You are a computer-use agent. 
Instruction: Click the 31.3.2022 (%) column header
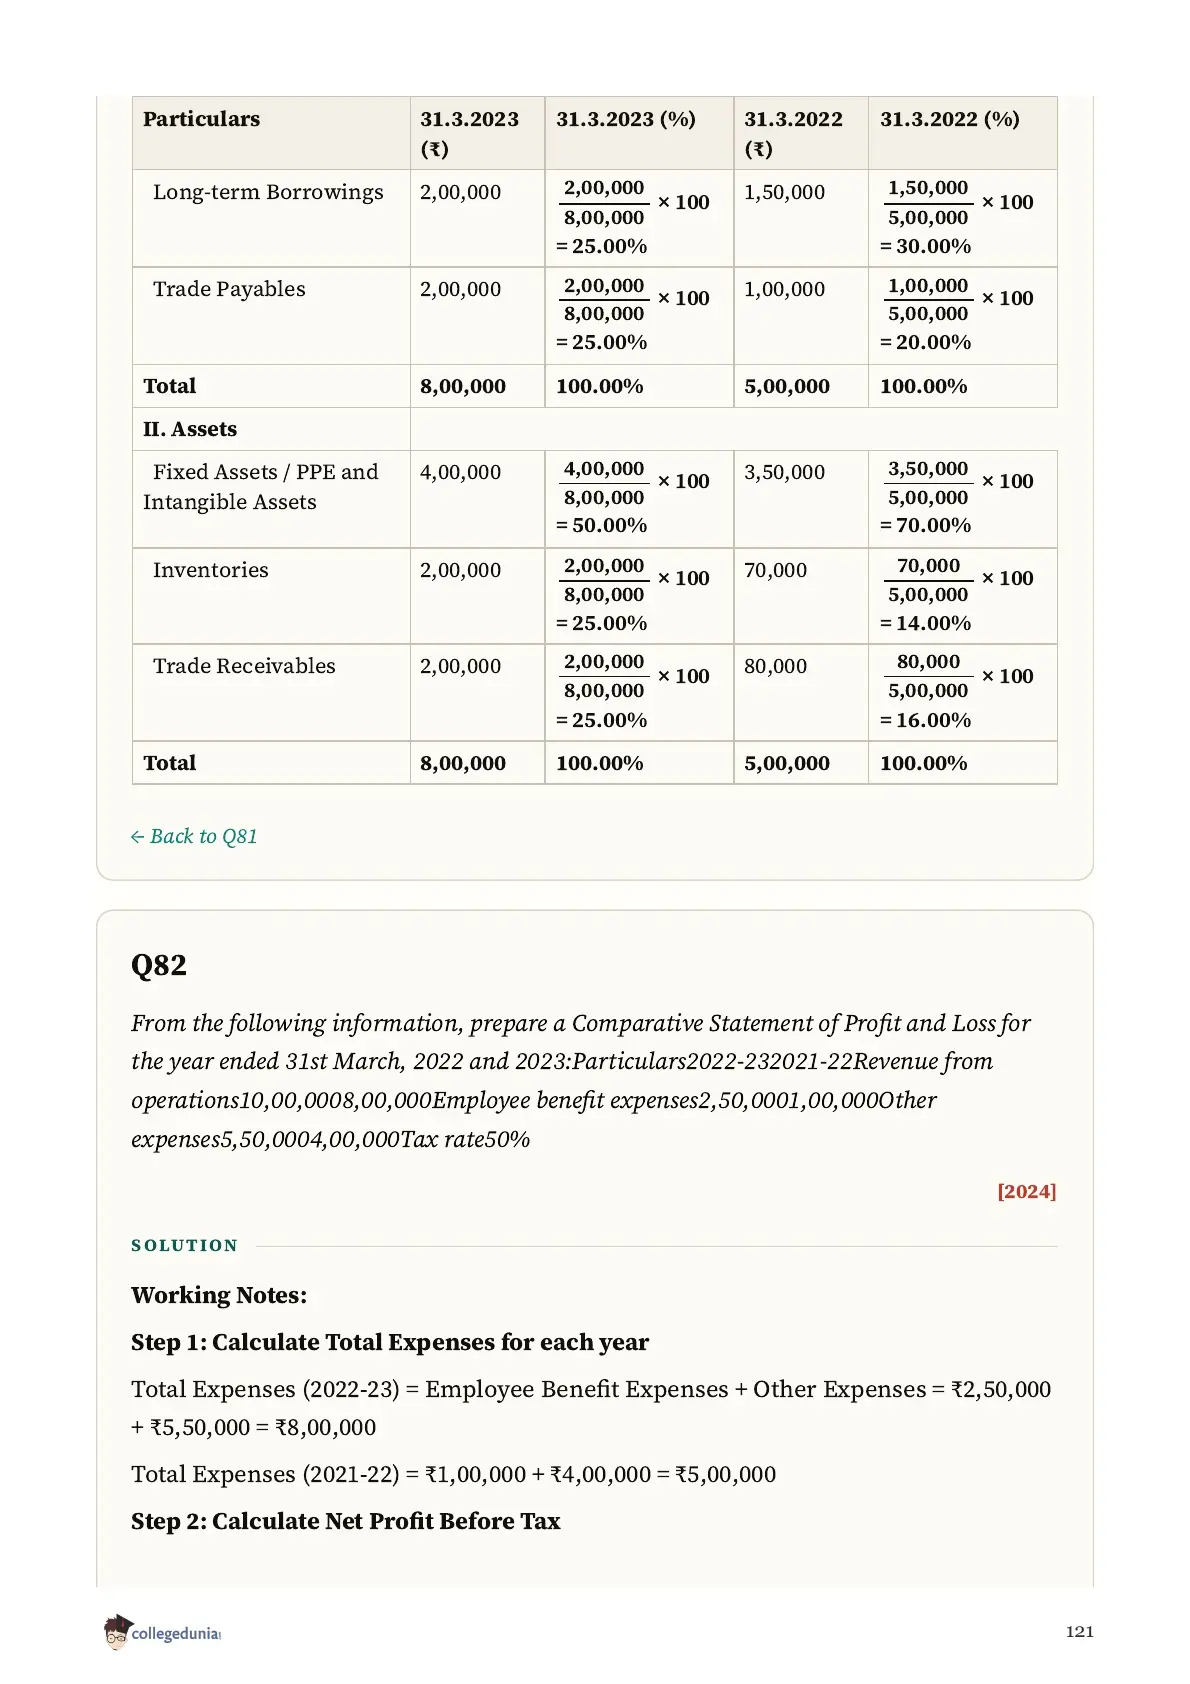click(x=950, y=119)
